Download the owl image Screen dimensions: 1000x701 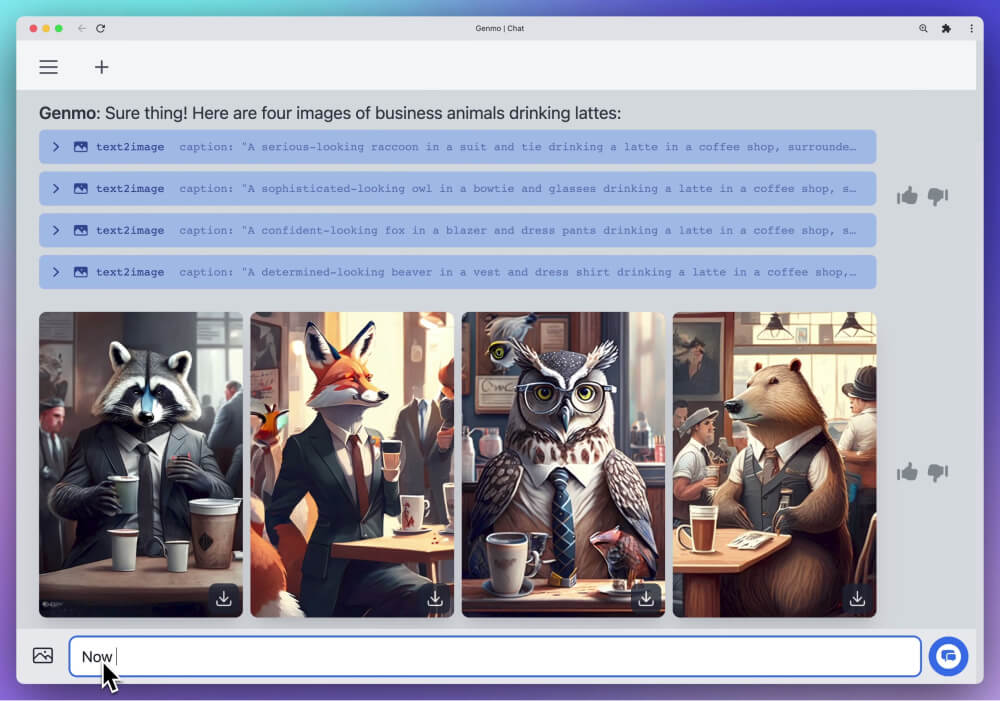(x=646, y=598)
